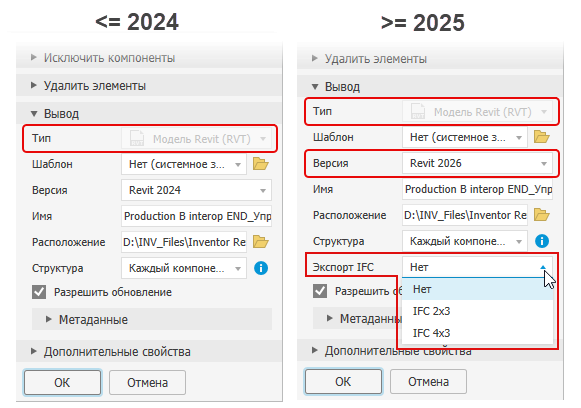Image resolution: width=581 pixels, height=408 pixels.
Task: Select IFC 4x3 export option
Action: (x=477, y=333)
